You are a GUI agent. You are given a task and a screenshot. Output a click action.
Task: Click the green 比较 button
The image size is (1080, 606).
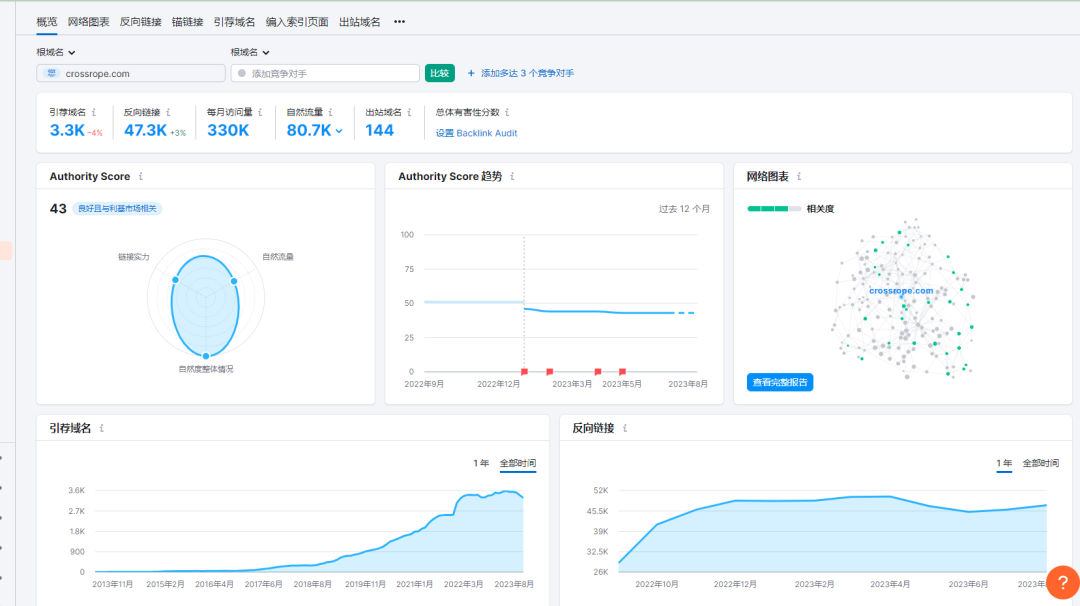click(439, 73)
